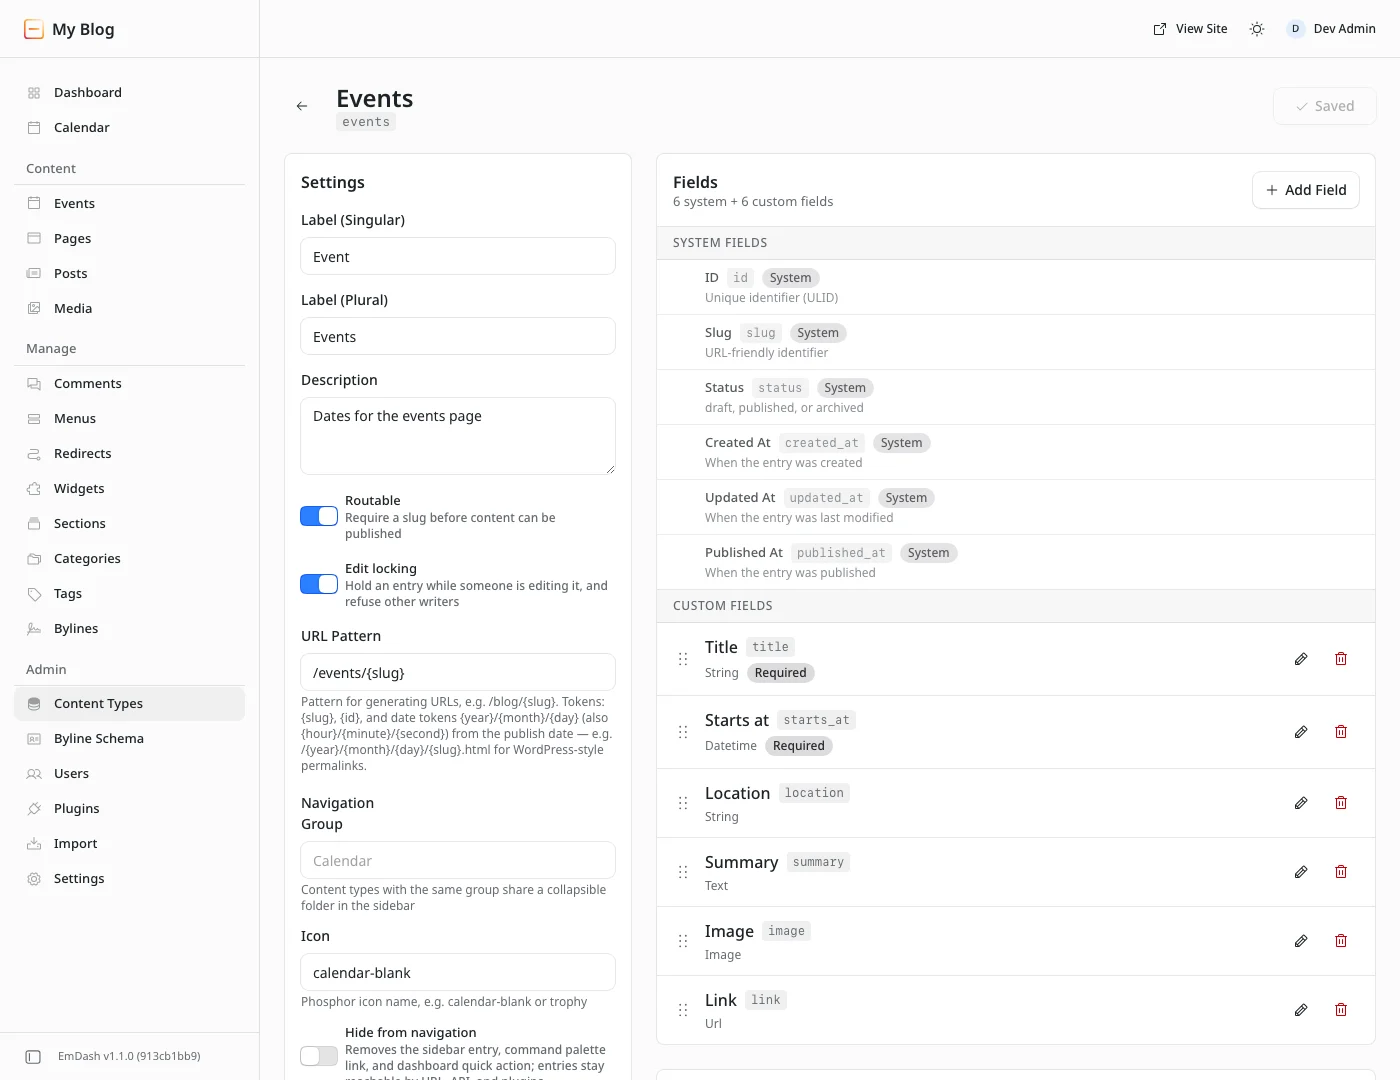Open the Dev Admin user menu
The height and width of the screenshot is (1080, 1400).
[x=1331, y=29]
